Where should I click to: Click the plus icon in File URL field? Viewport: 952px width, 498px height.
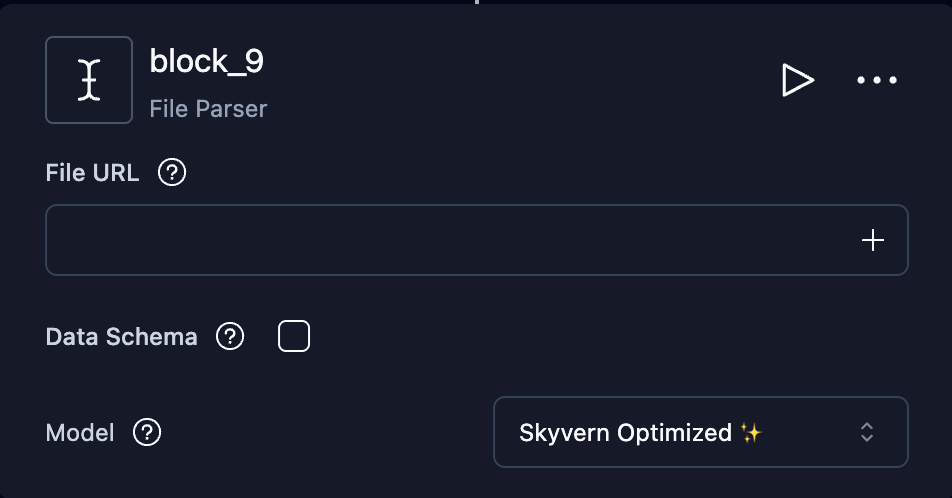[x=873, y=240]
